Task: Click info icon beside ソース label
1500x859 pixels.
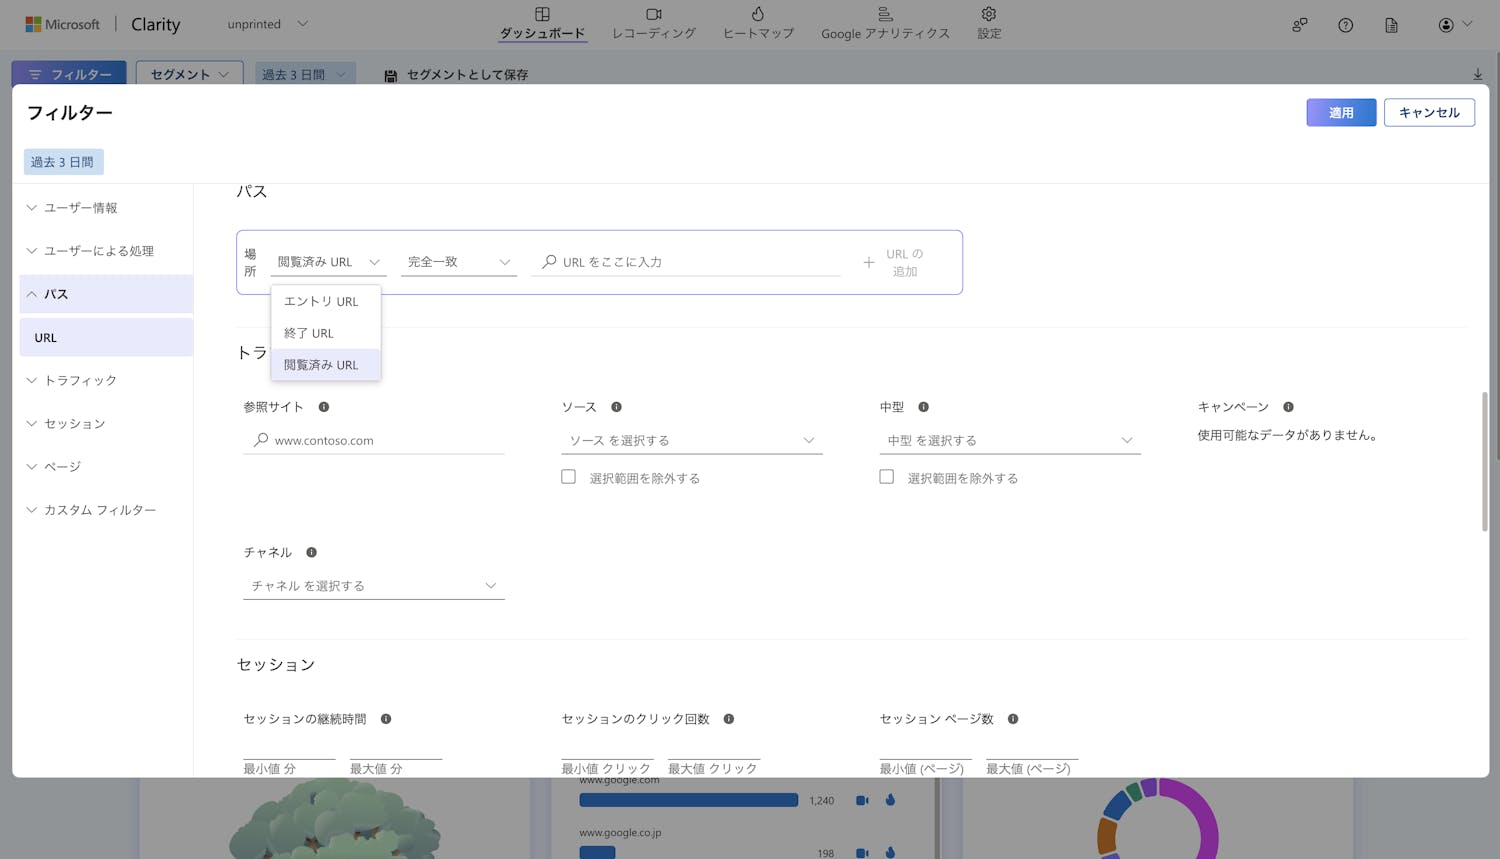Action: (616, 407)
